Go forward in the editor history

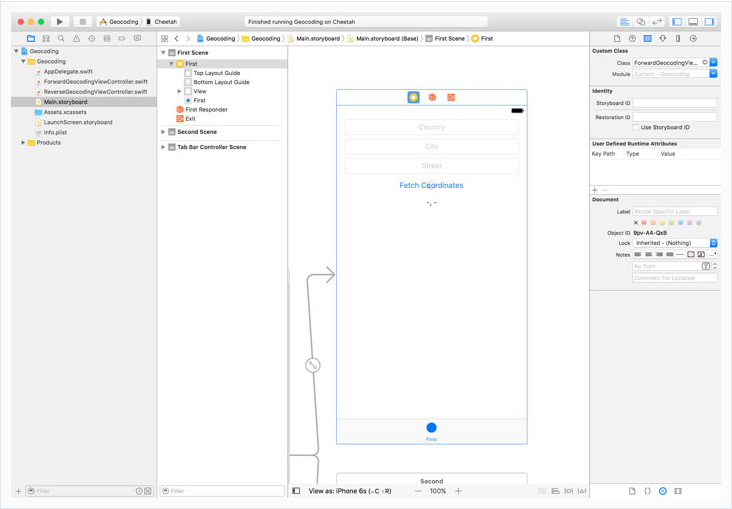pos(188,38)
